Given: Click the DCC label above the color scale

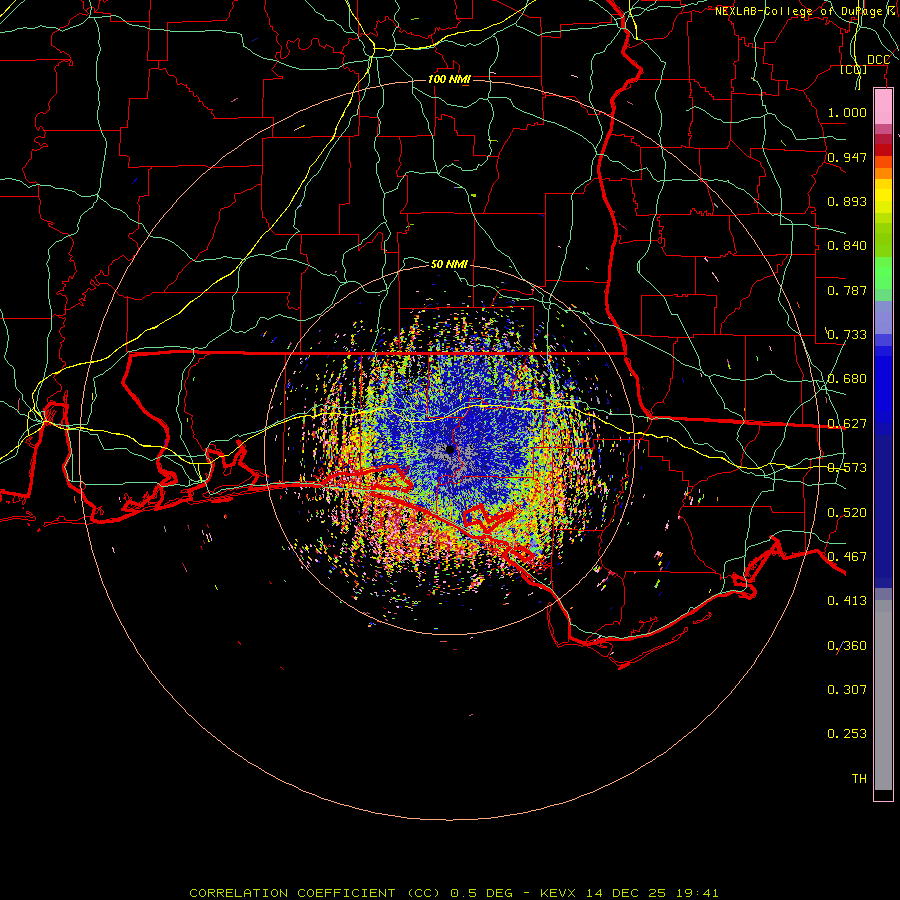Looking at the screenshot, I should pyautogui.click(x=878, y=60).
